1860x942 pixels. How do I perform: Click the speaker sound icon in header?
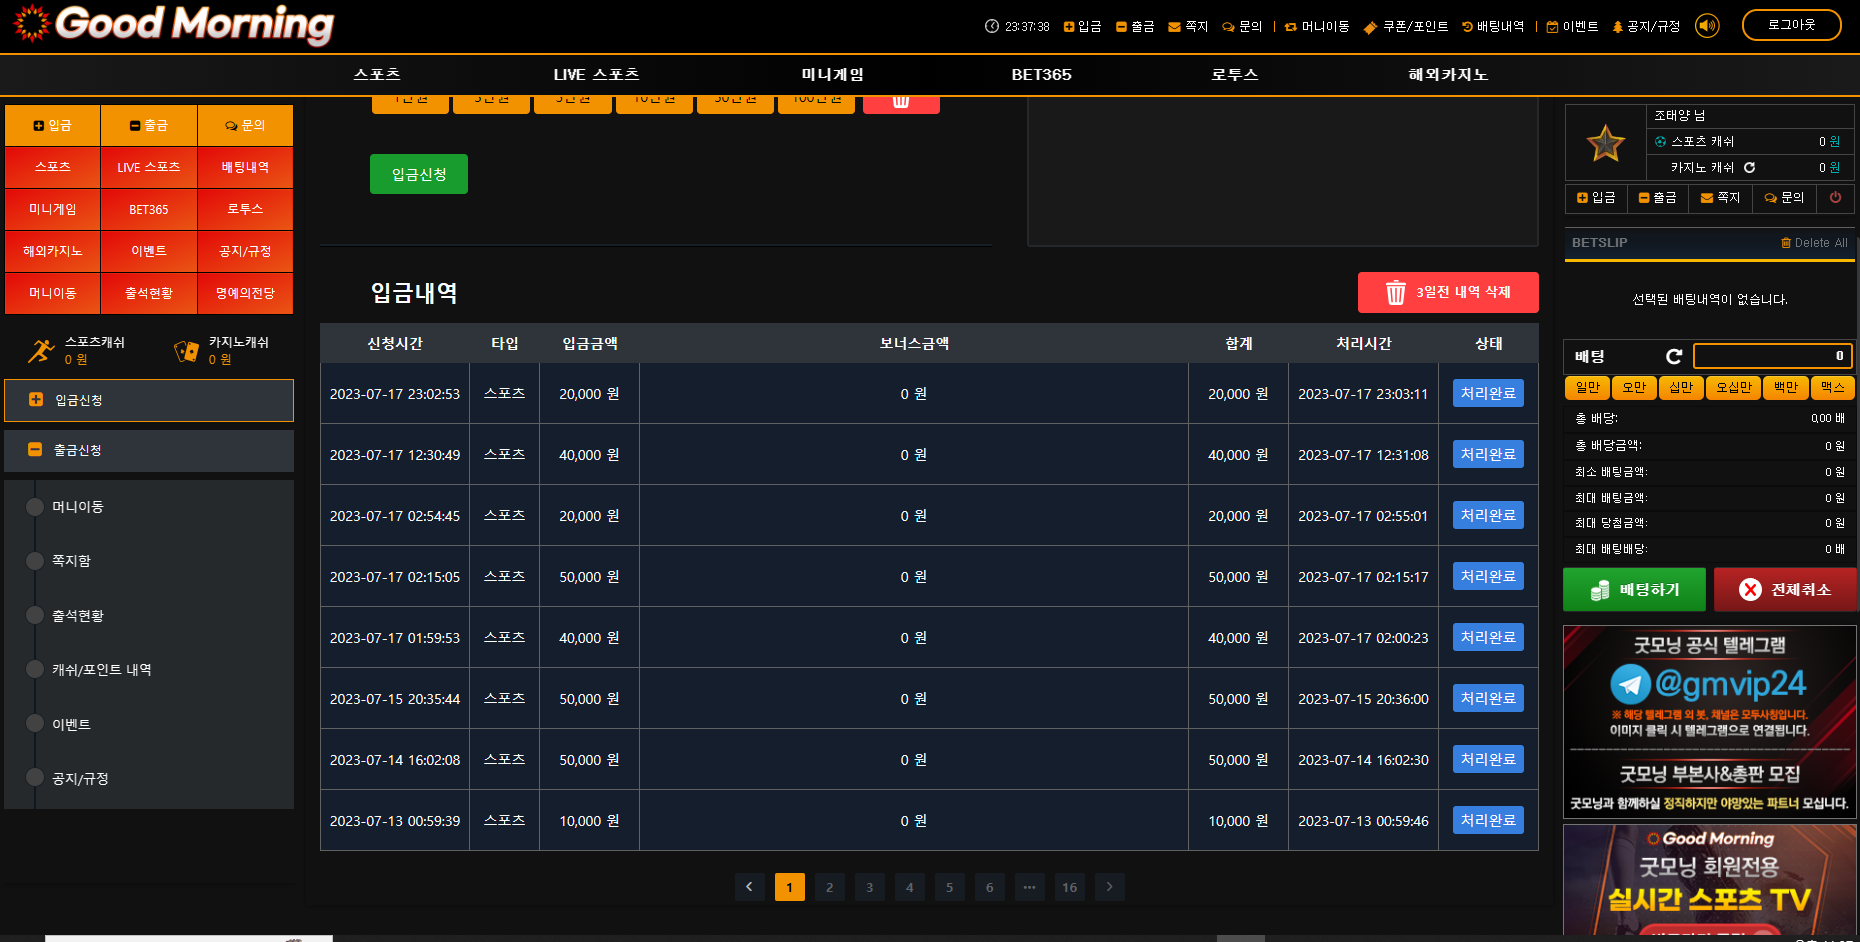tap(1707, 26)
